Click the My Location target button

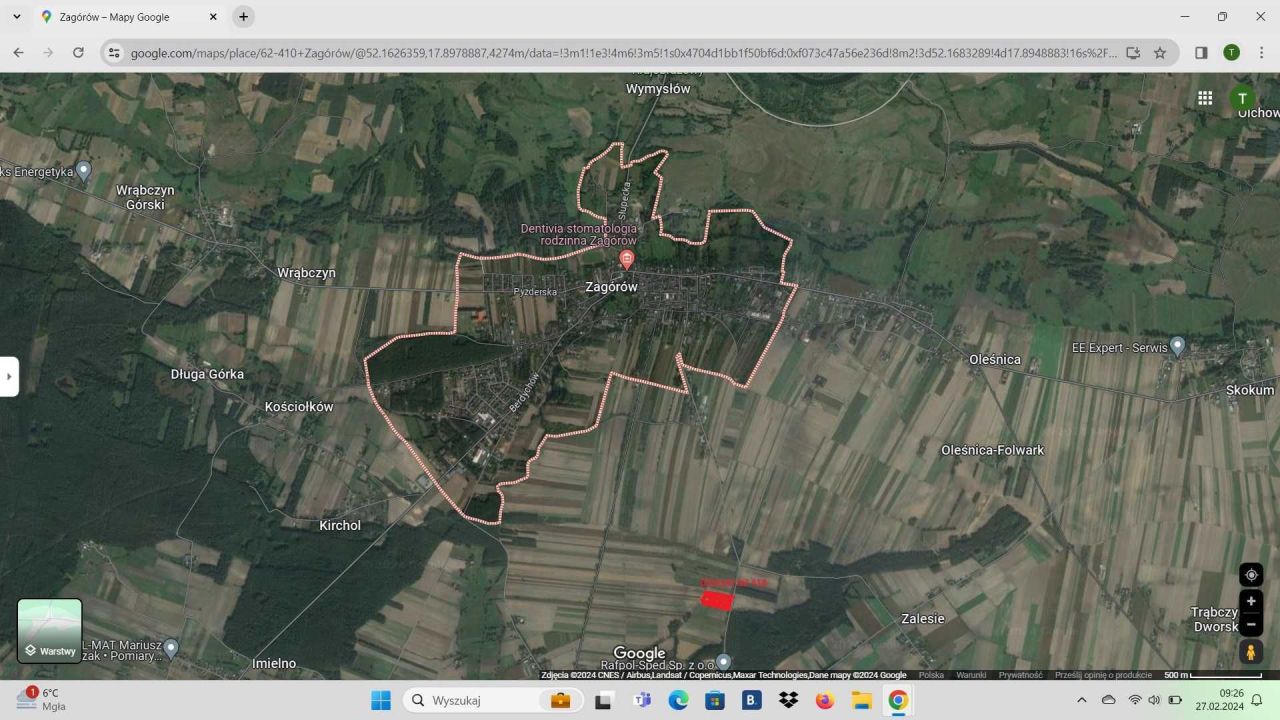point(1251,575)
